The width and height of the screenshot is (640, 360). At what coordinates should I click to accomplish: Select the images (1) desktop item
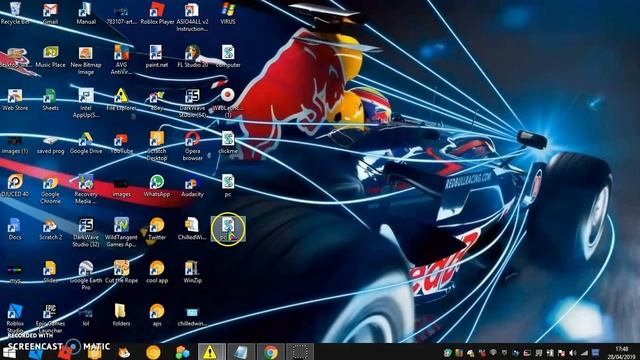pyautogui.click(x=15, y=143)
